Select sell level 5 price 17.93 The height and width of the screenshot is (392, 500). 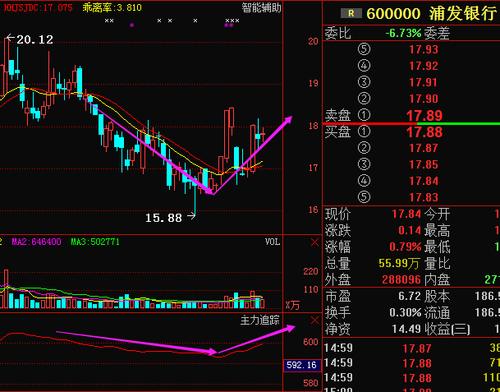click(423, 50)
